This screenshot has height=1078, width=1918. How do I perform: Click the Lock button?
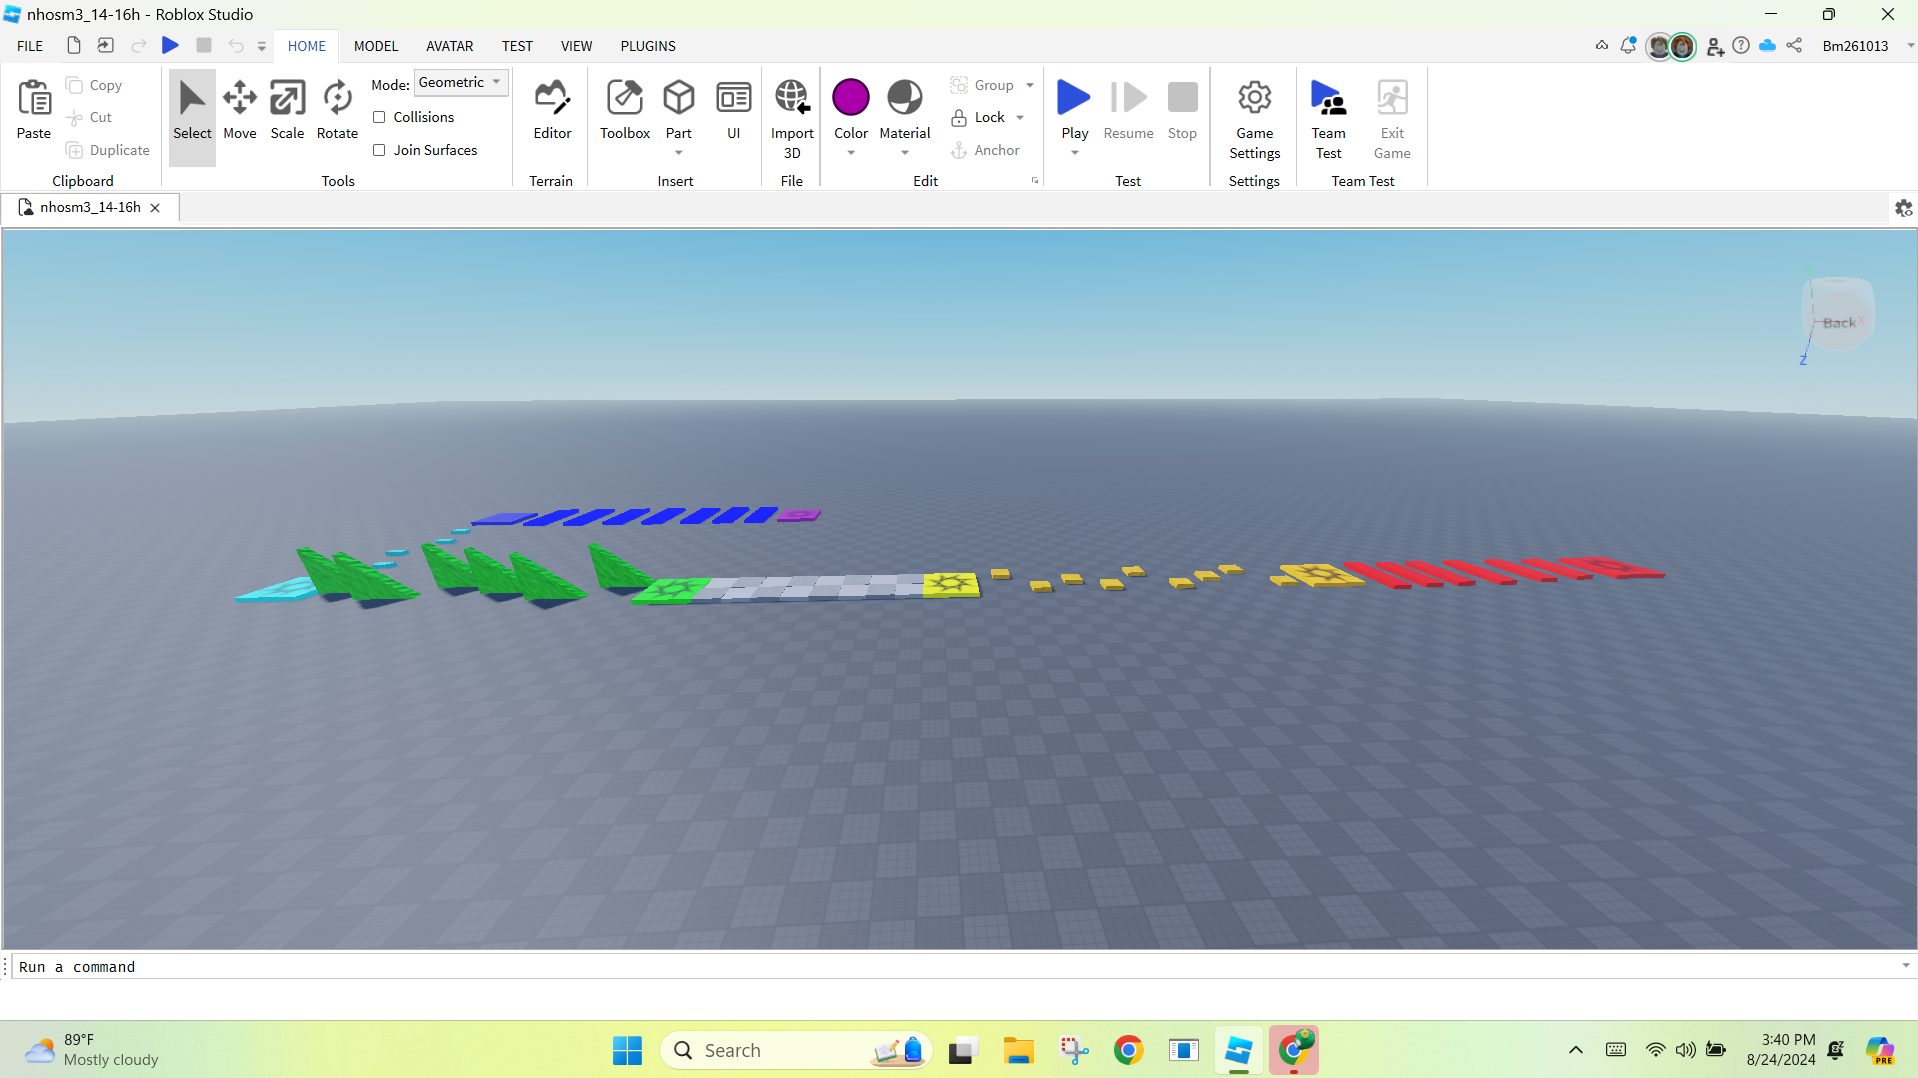coord(978,117)
